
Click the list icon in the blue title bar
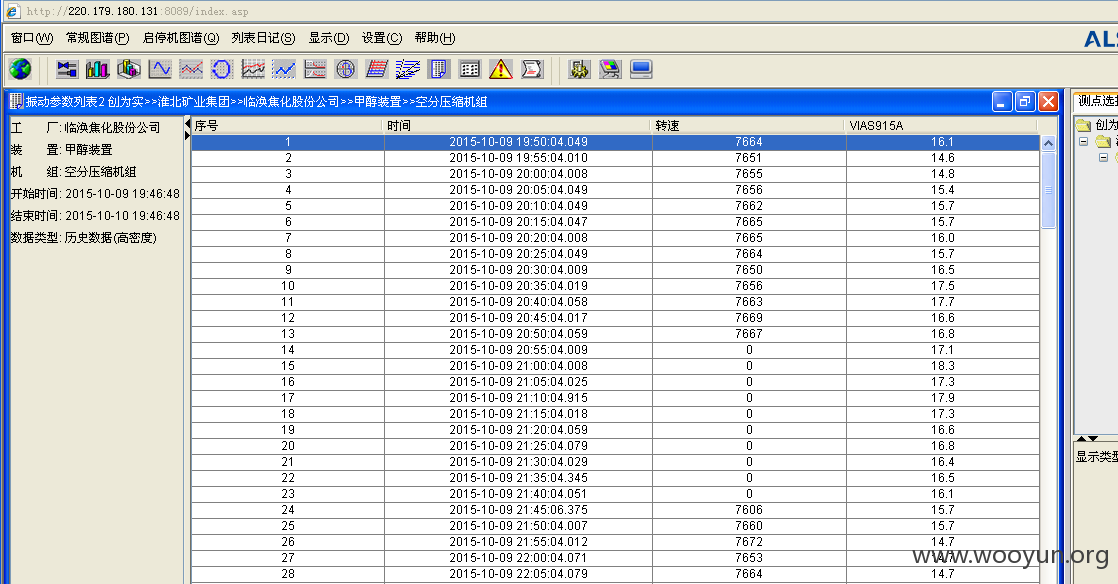click(16, 101)
